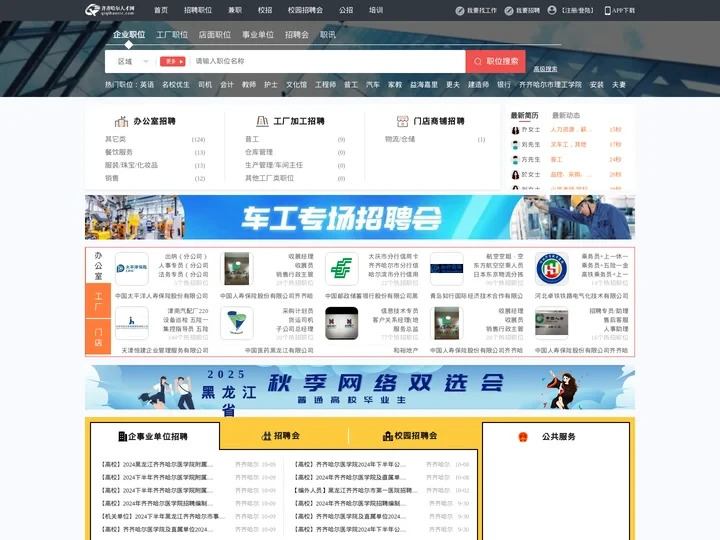Click 乔女士's avatar in latest resumes

tap(515, 130)
